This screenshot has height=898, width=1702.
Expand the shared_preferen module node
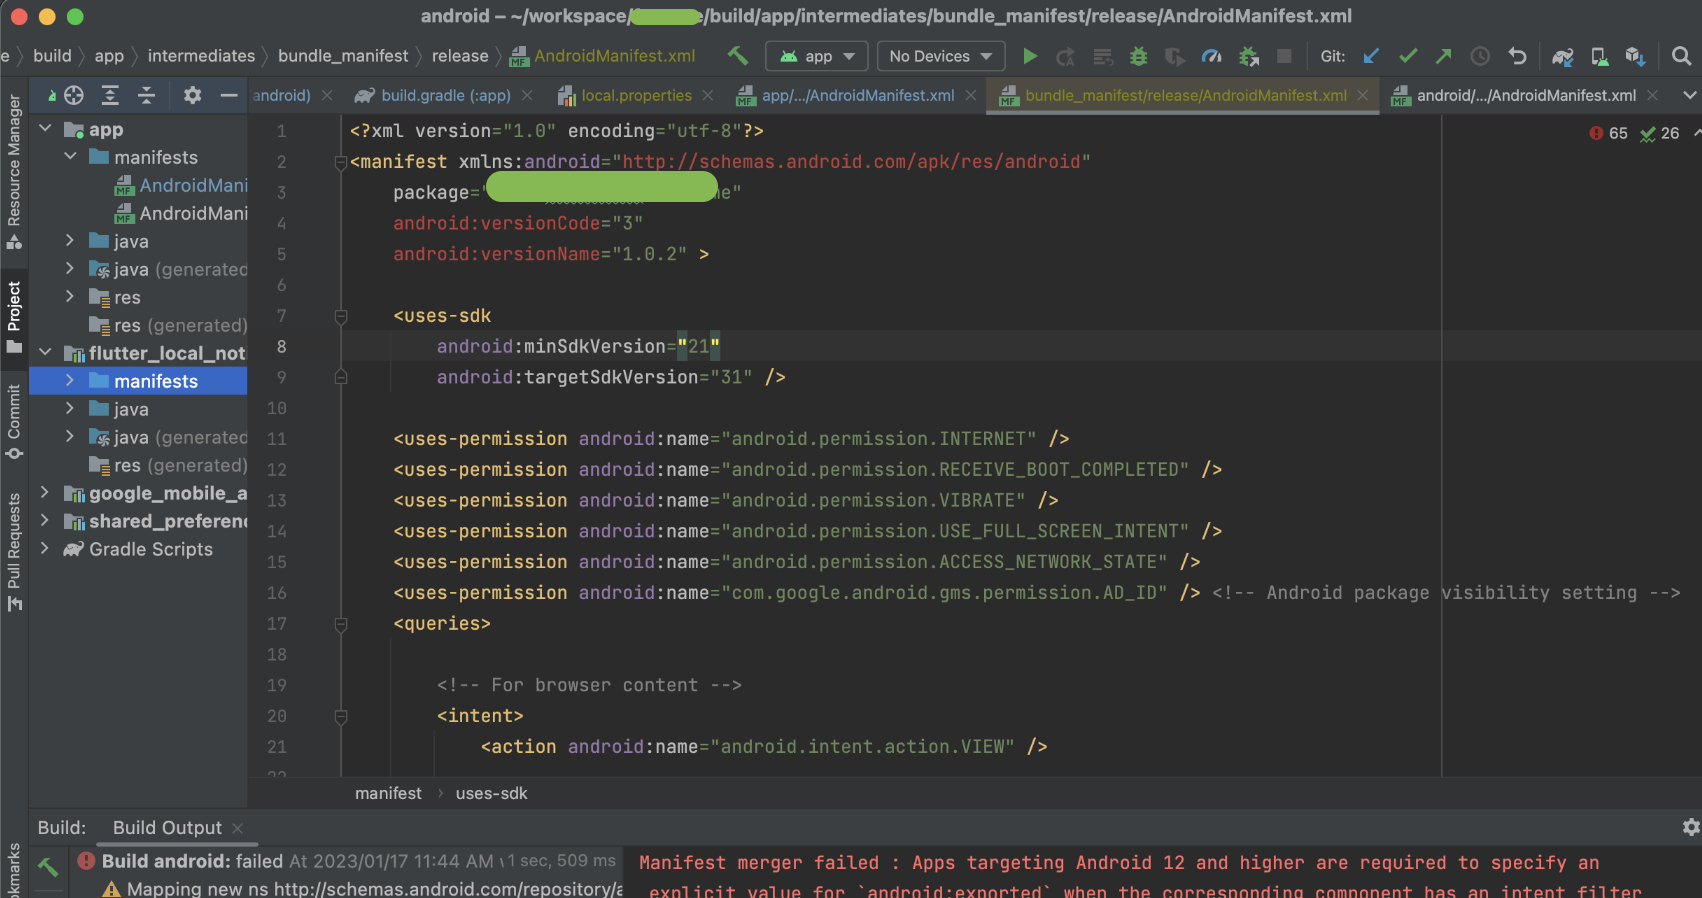click(x=45, y=521)
